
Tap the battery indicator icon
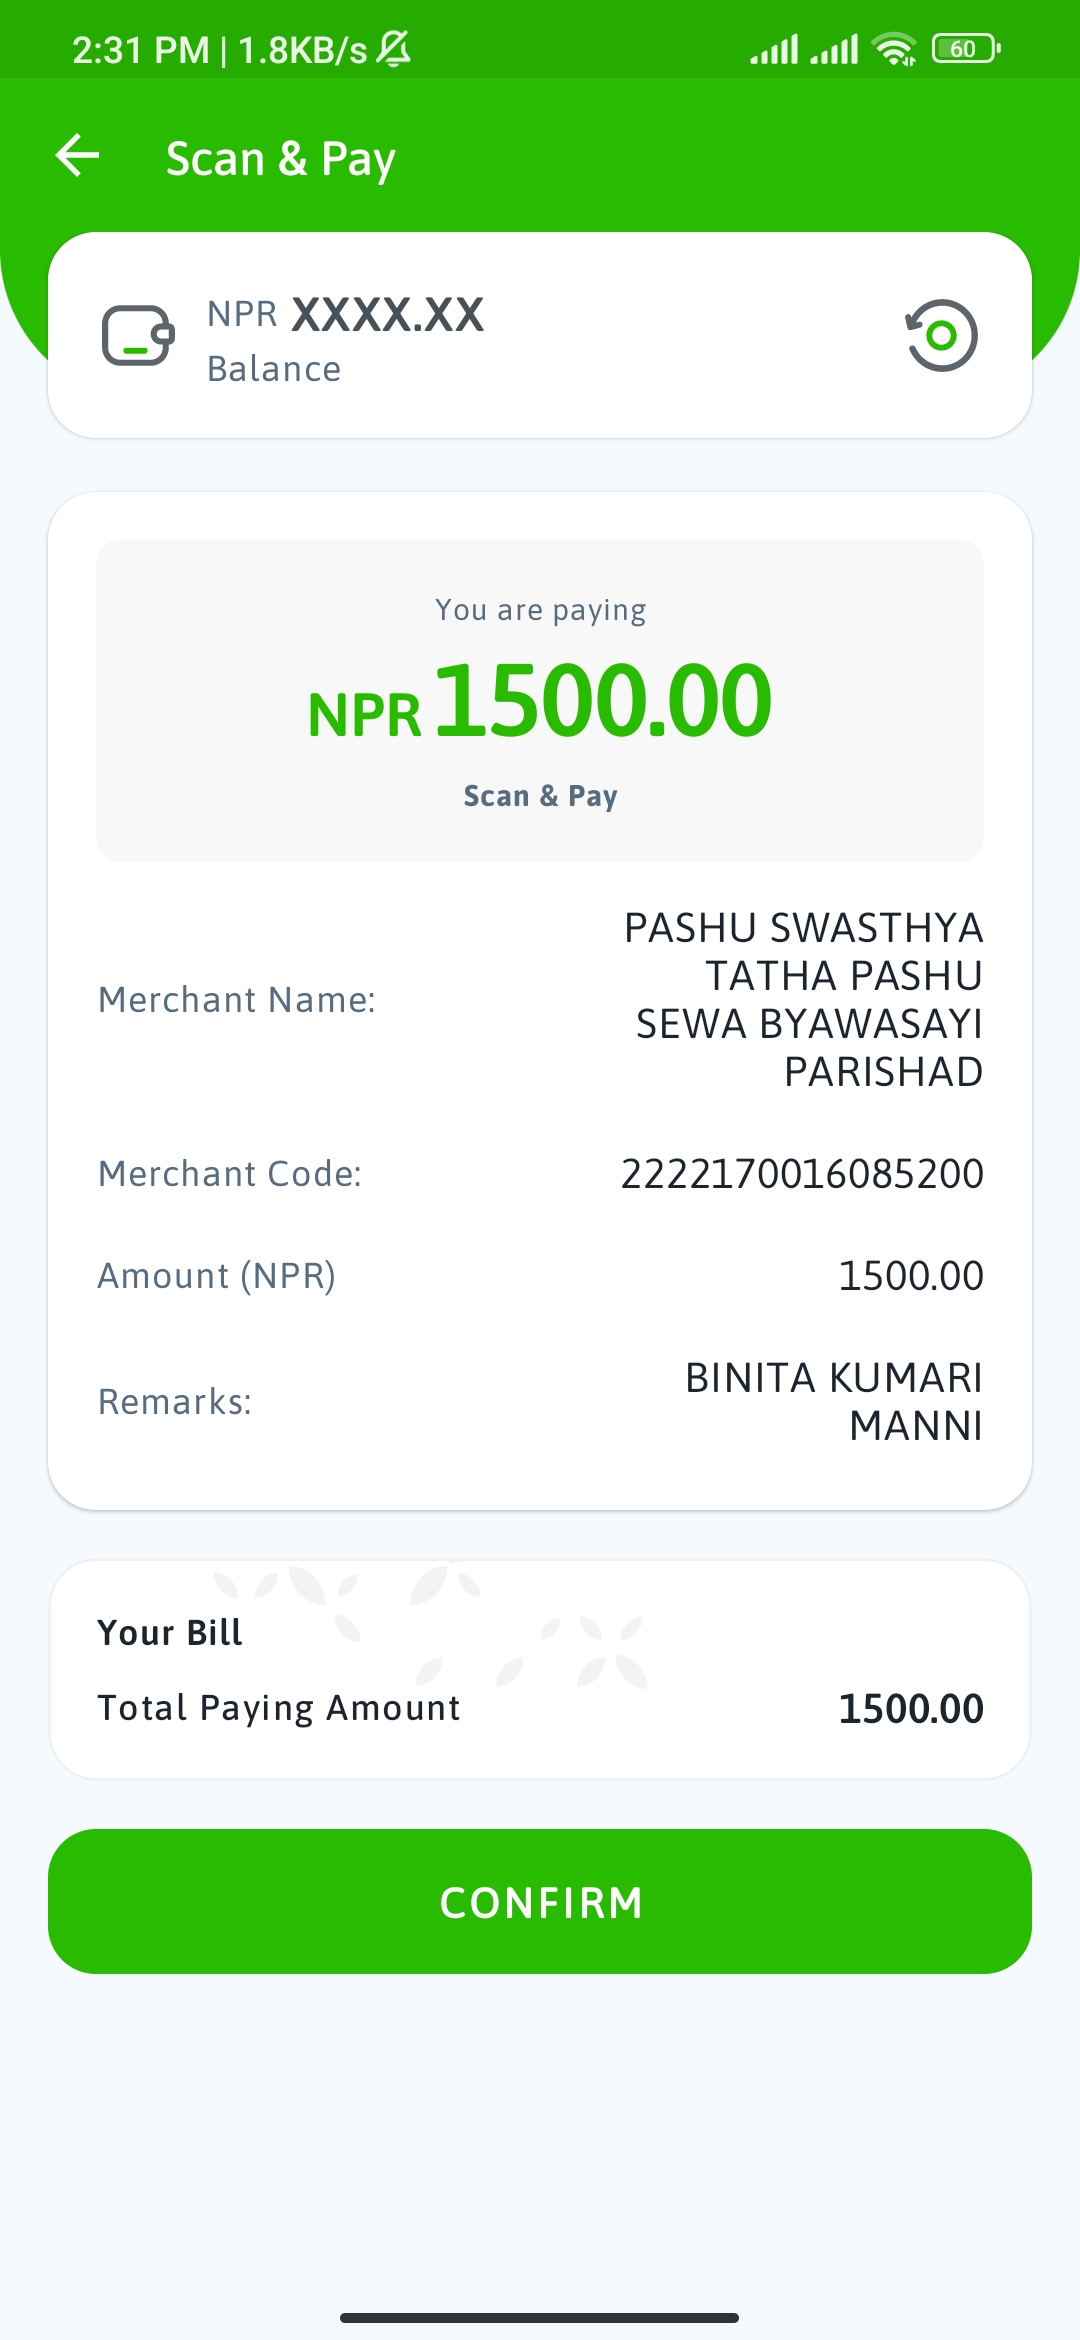[966, 48]
